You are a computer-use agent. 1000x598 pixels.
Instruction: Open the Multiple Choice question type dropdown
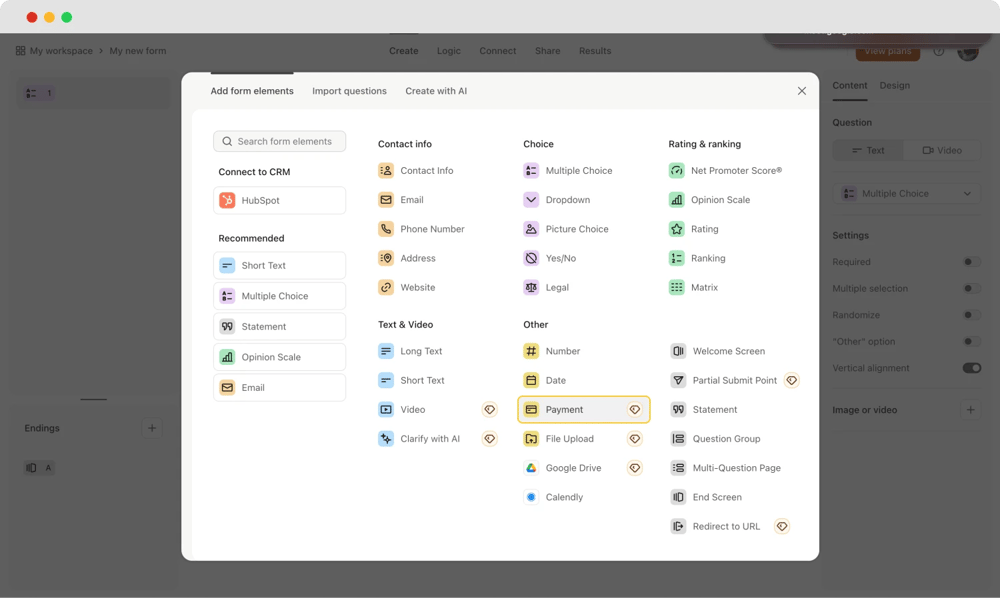click(x=906, y=194)
